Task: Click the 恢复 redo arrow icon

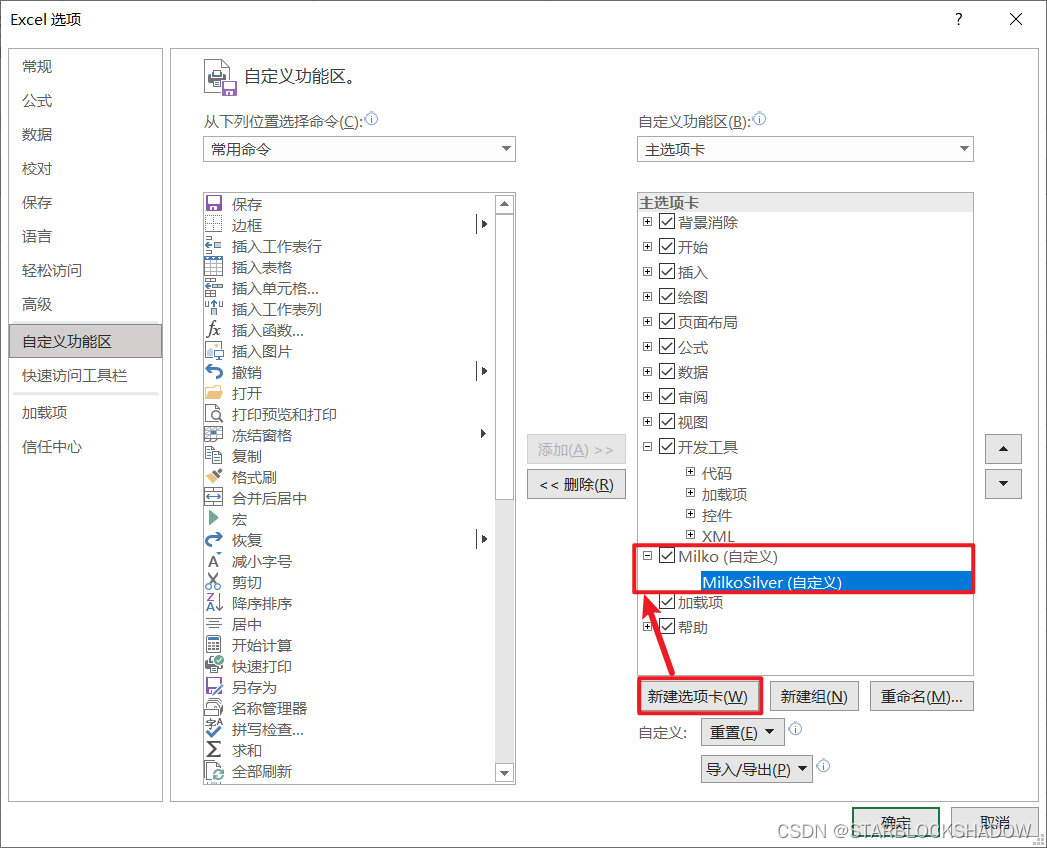Action: pos(214,540)
